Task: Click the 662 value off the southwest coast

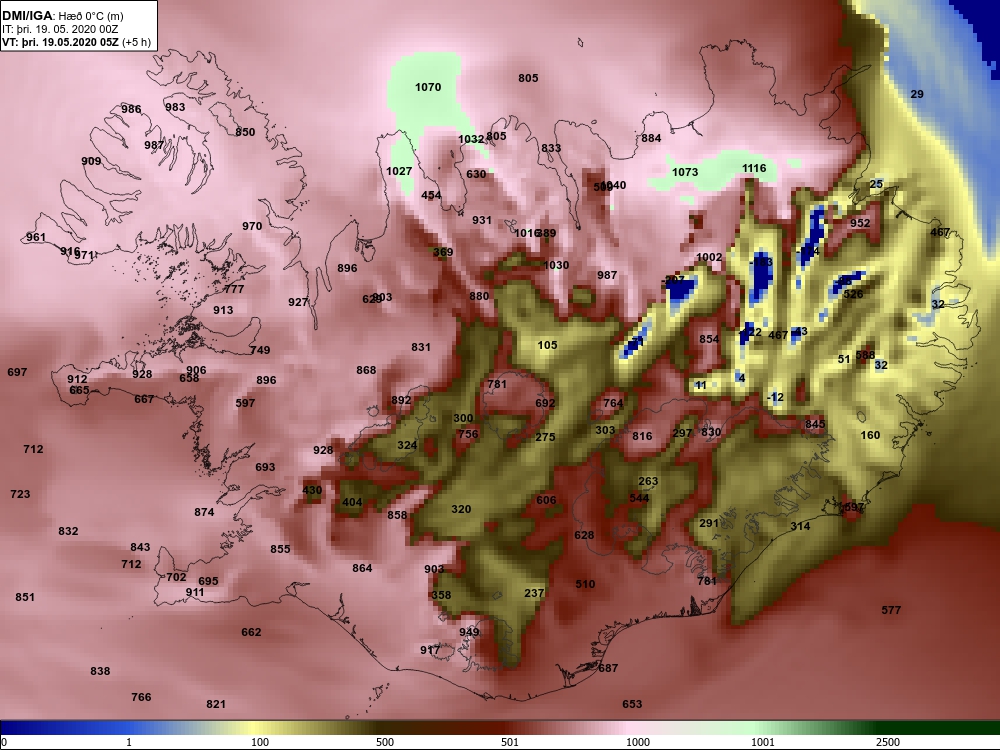Action: click(x=251, y=632)
